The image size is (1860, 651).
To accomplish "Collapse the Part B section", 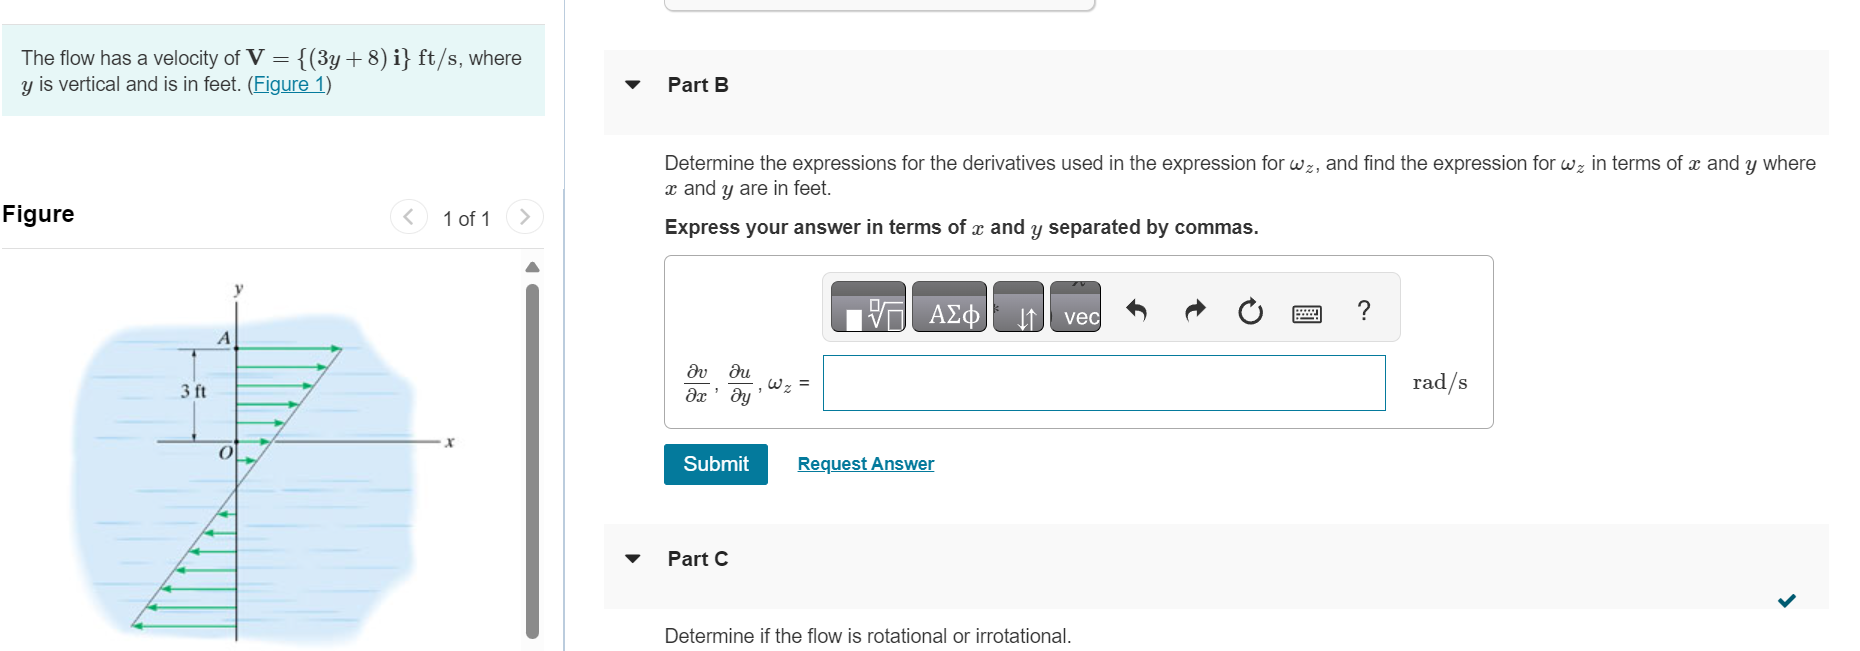I will [632, 85].
